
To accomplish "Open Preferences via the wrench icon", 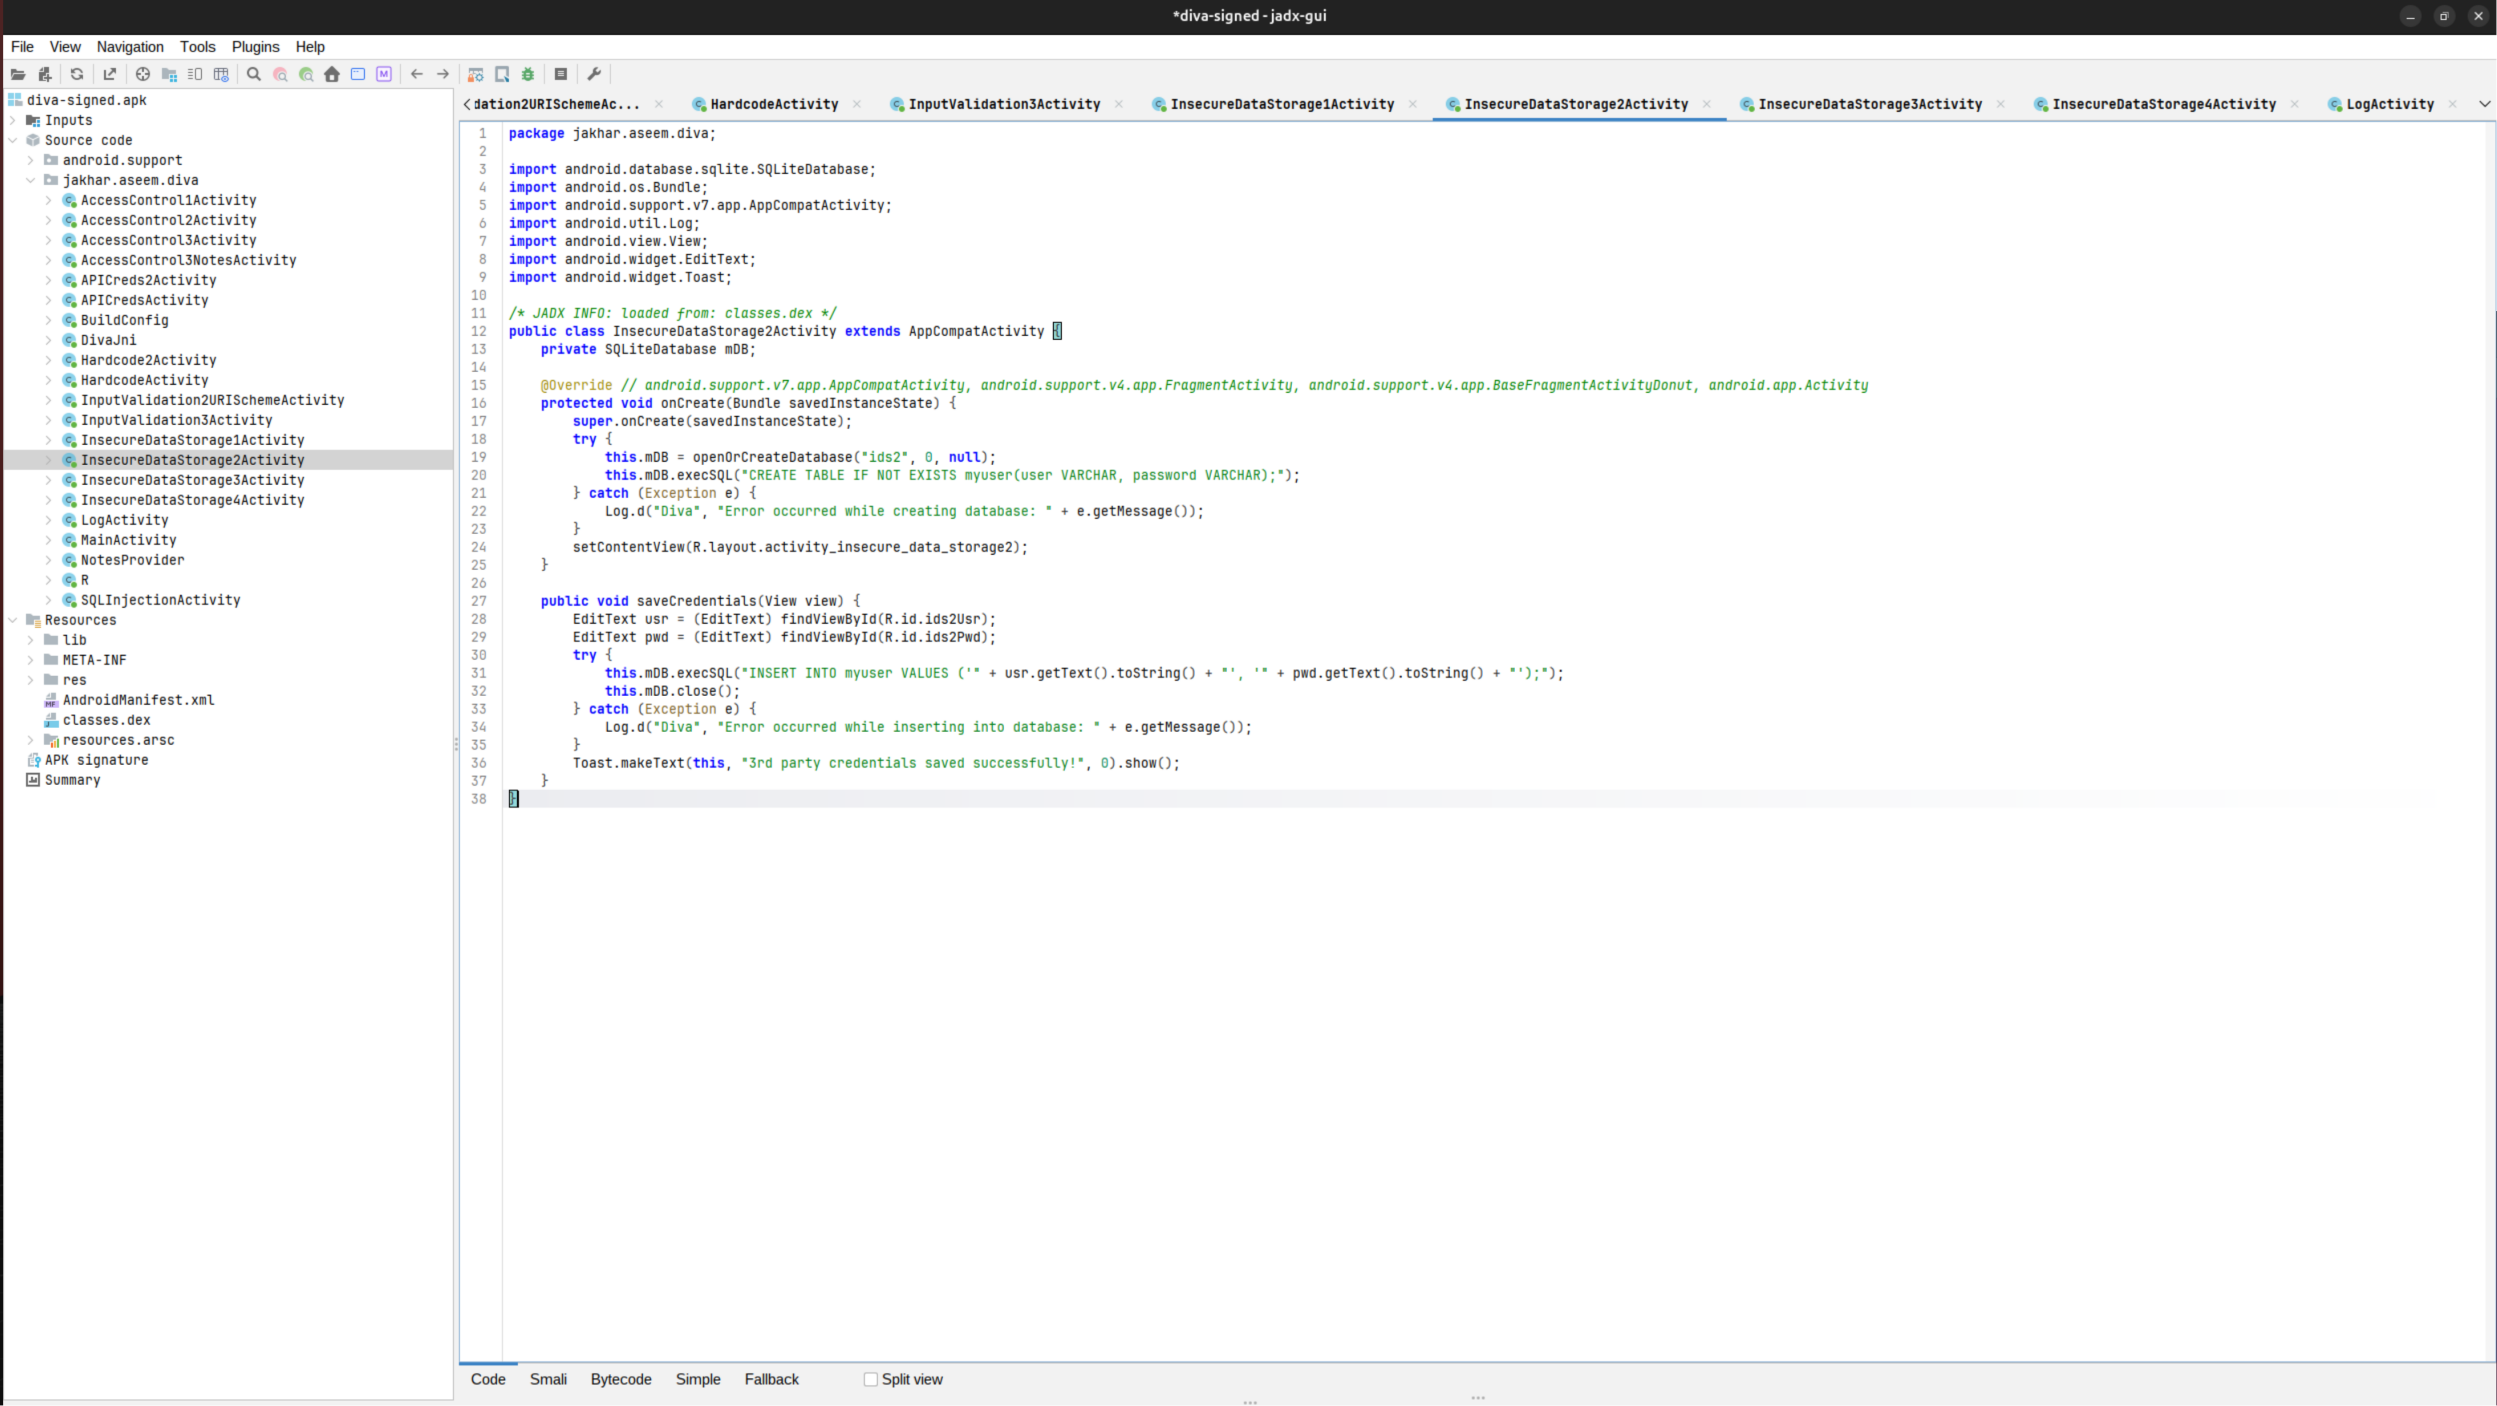I will click(x=594, y=74).
